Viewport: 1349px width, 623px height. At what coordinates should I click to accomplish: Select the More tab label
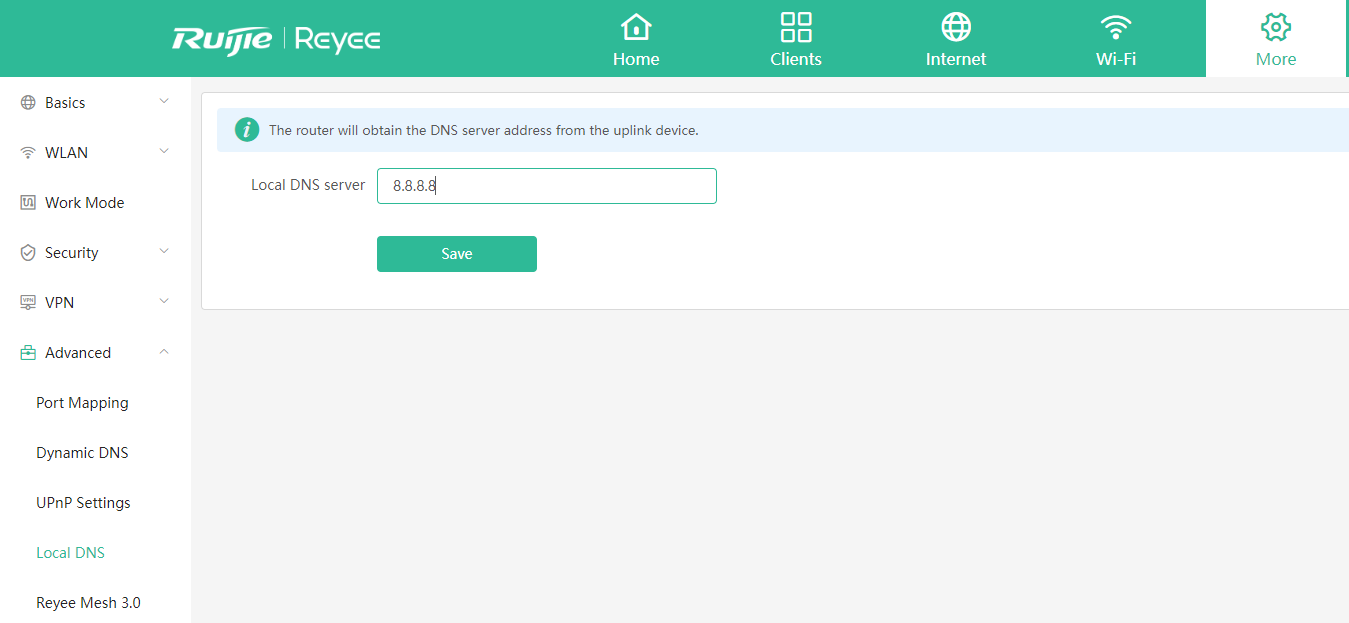coord(1276,59)
